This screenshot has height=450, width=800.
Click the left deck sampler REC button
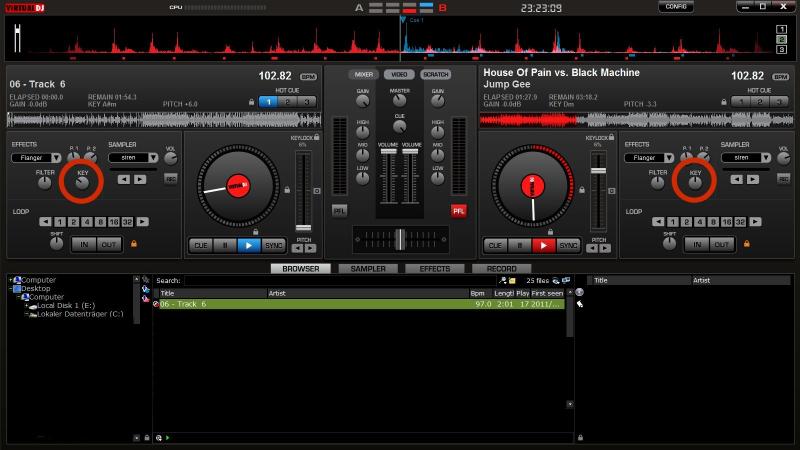pos(170,179)
